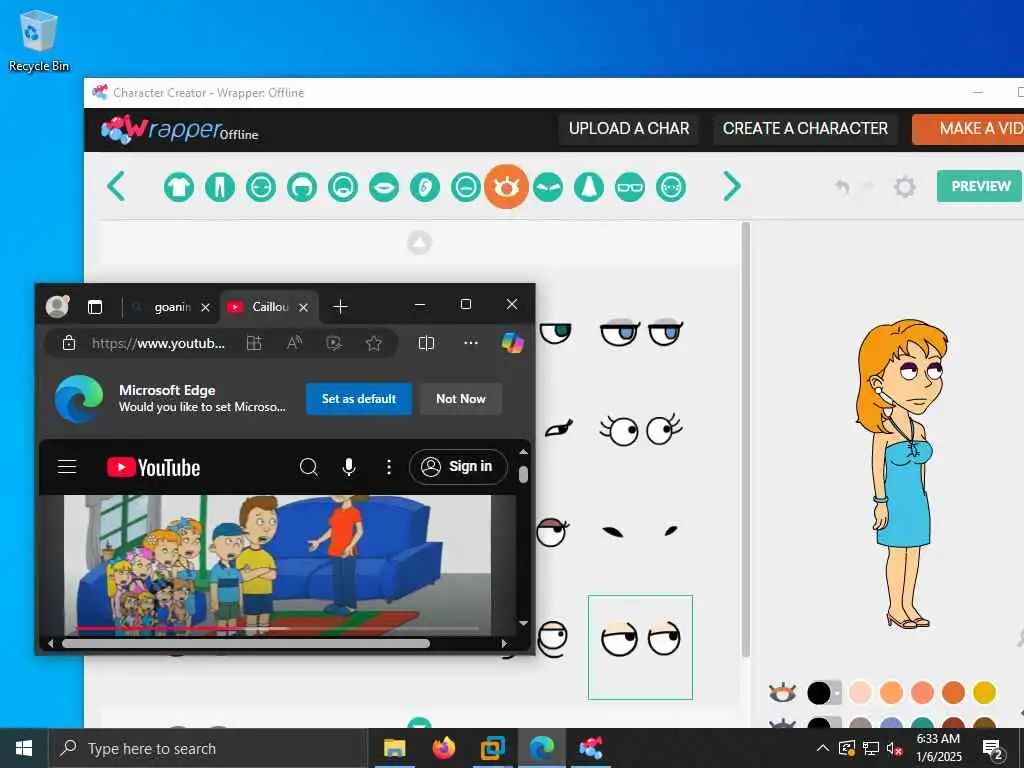
Task: Go to next category arrow
Action: [731, 187]
